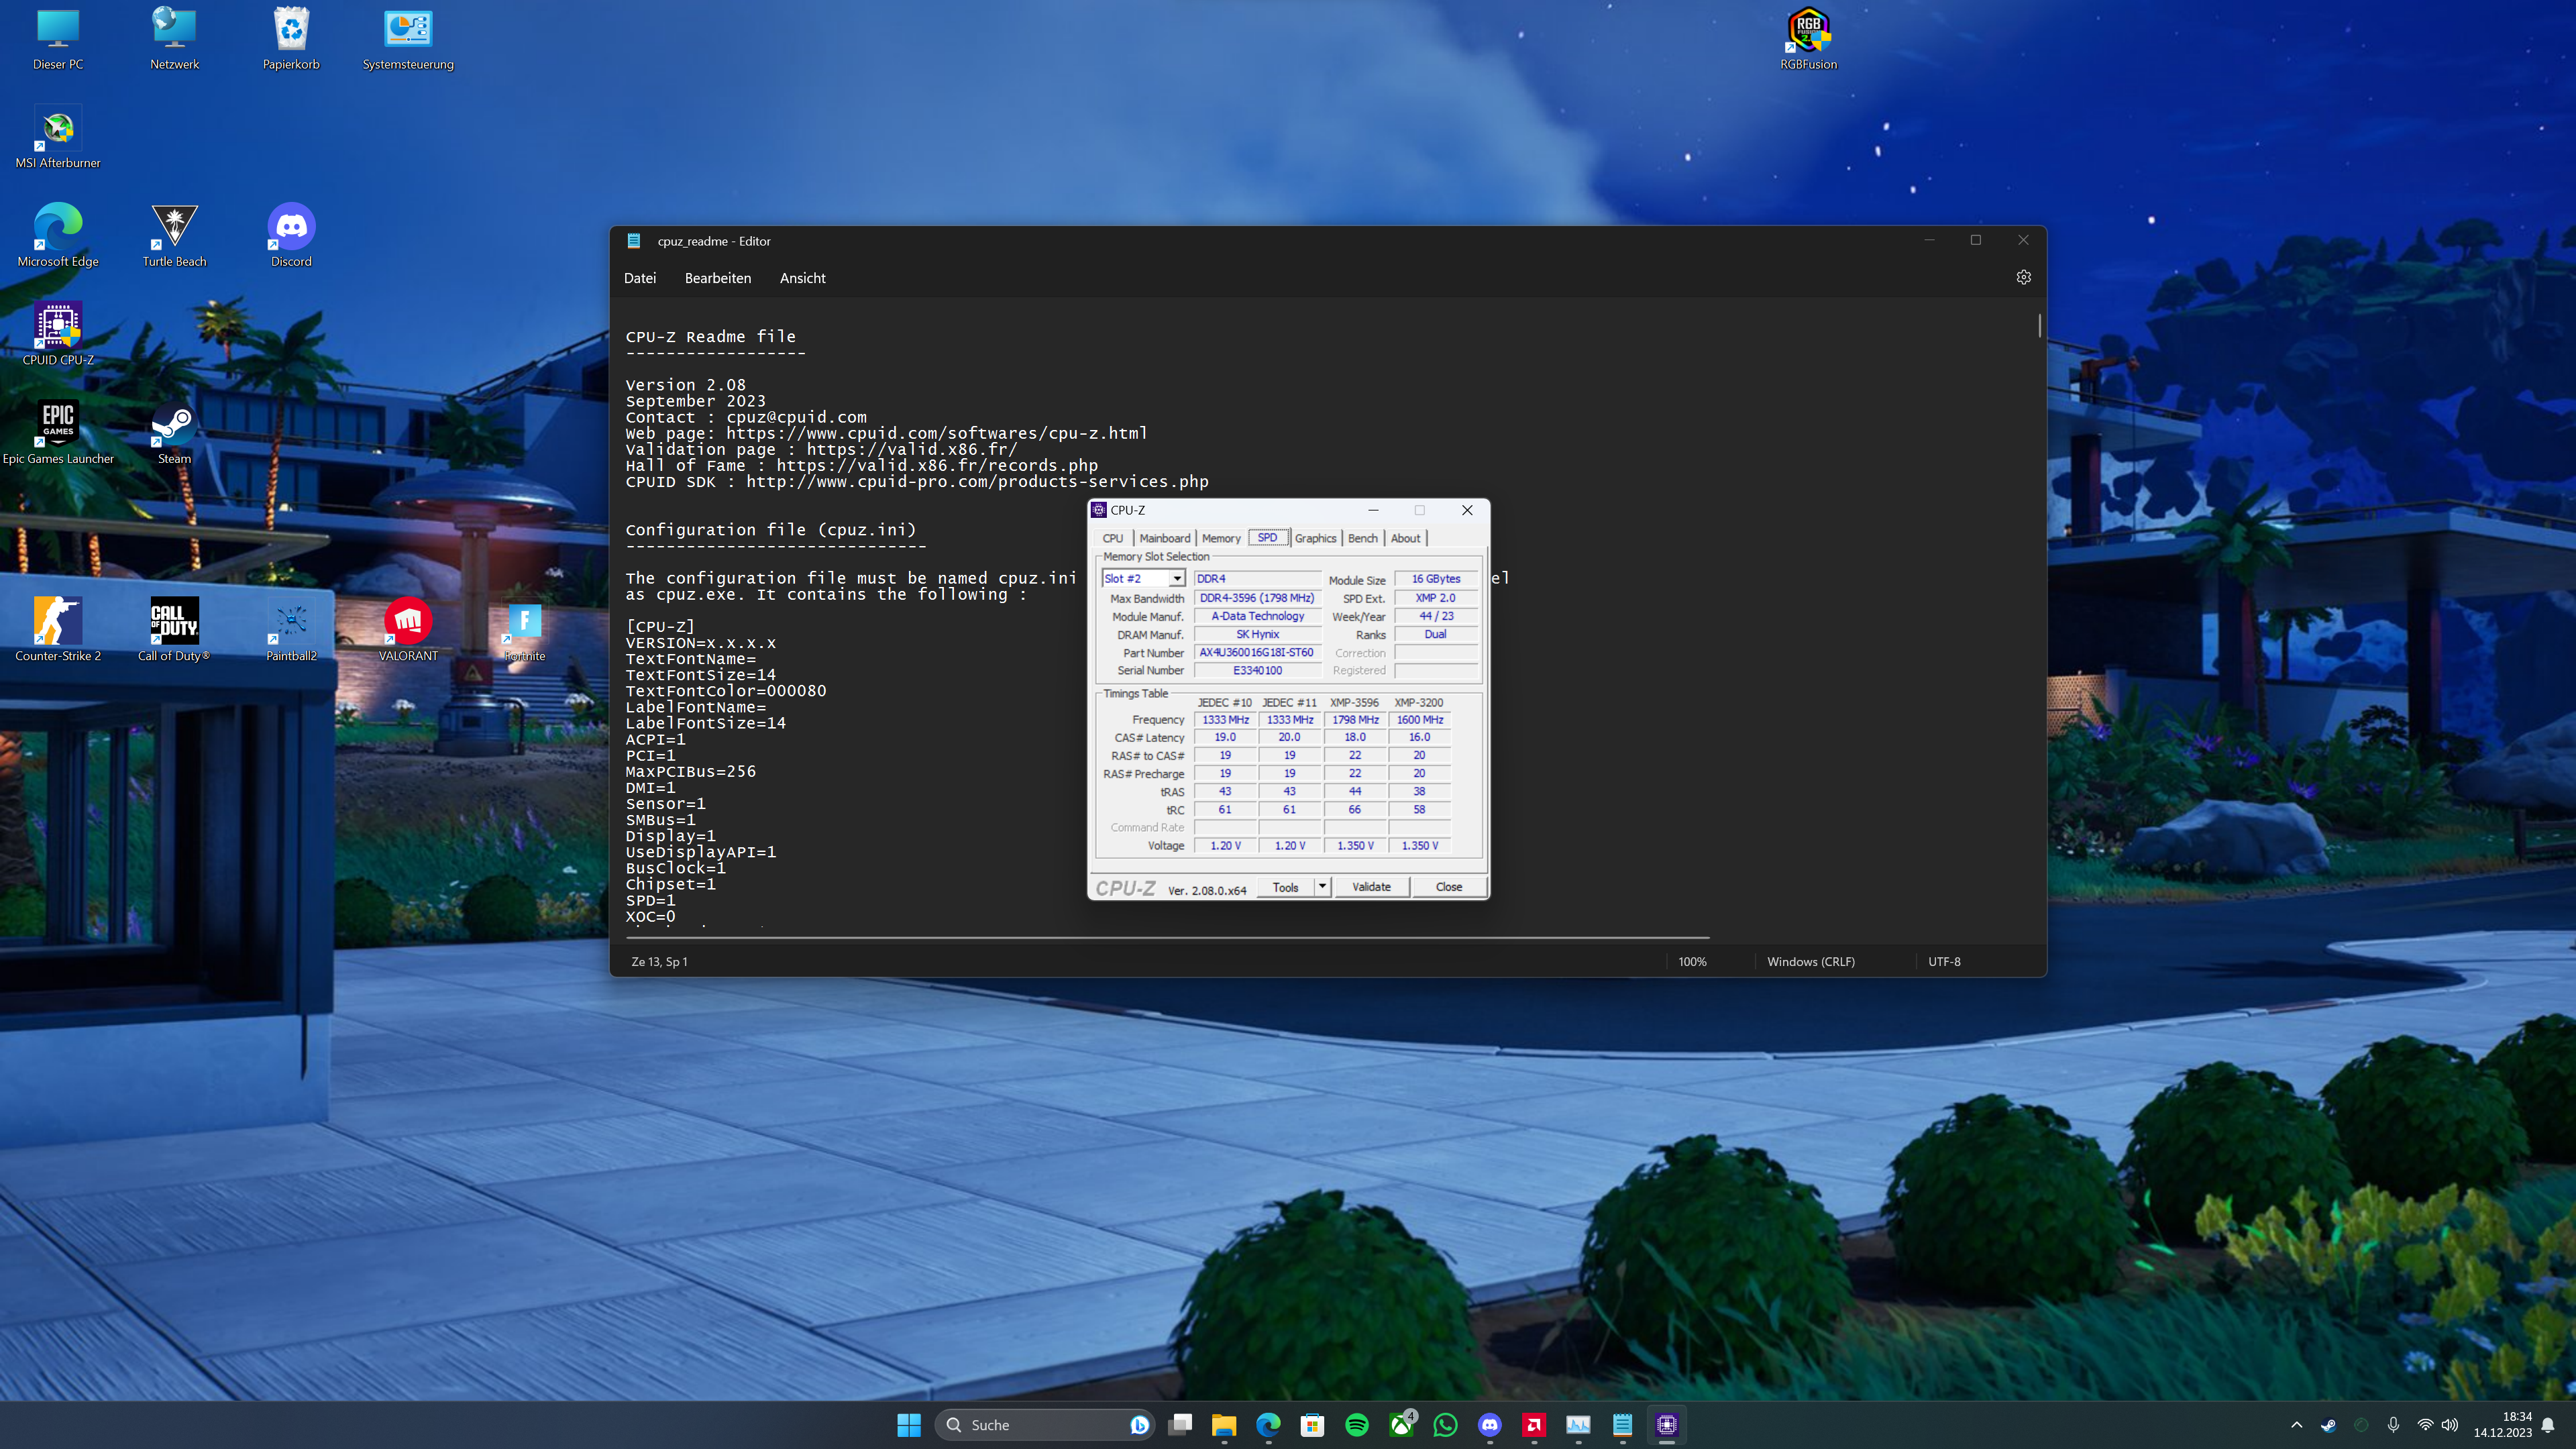2576x1449 pixels.
Task: Open the Slot #2 memory dropdown
Action: (1177, 578)
